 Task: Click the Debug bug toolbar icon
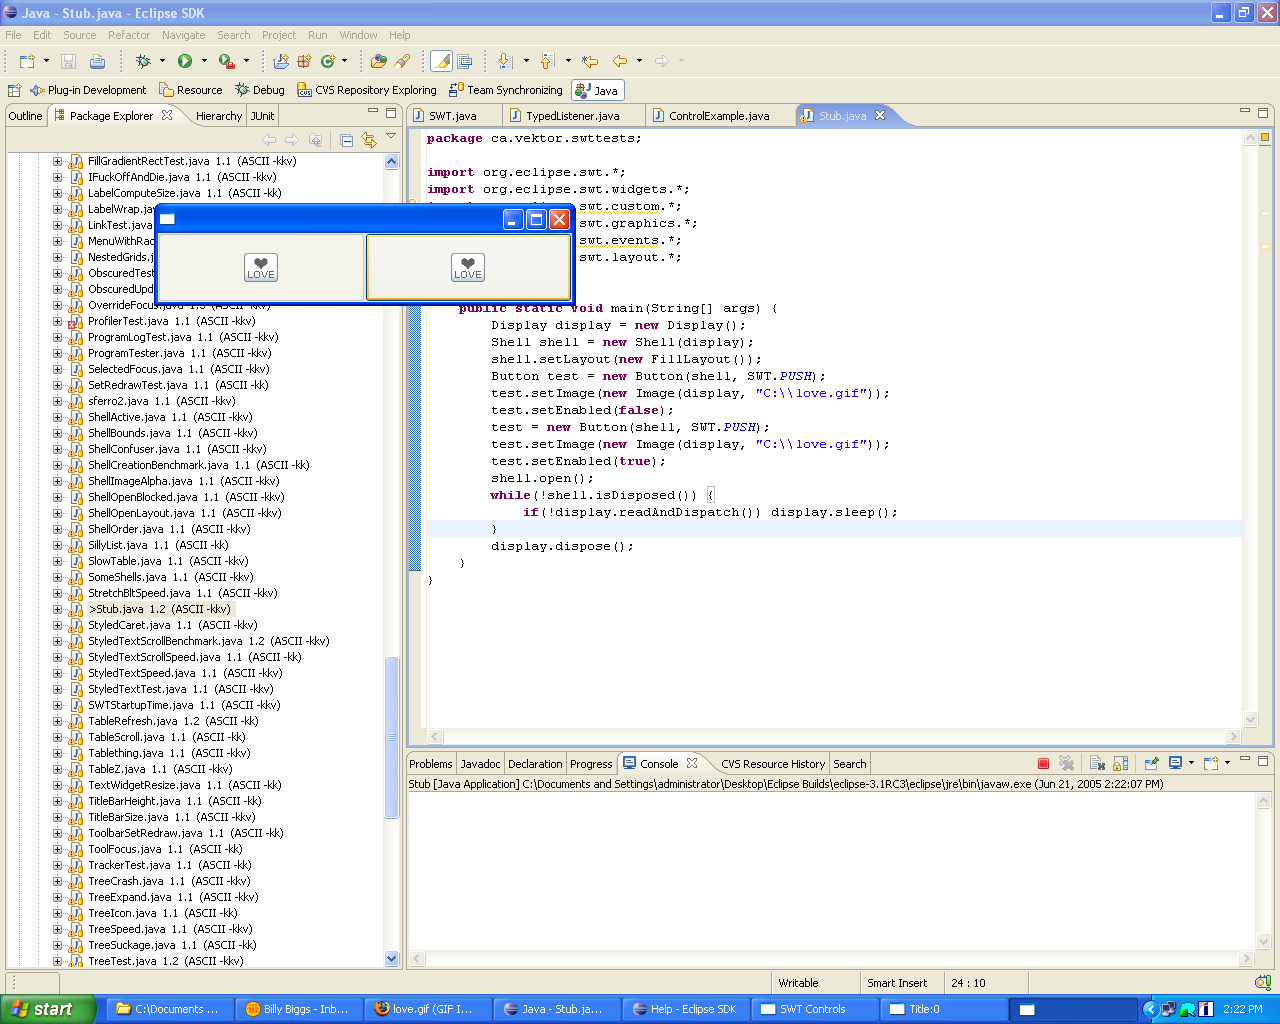tap(143, 61)
